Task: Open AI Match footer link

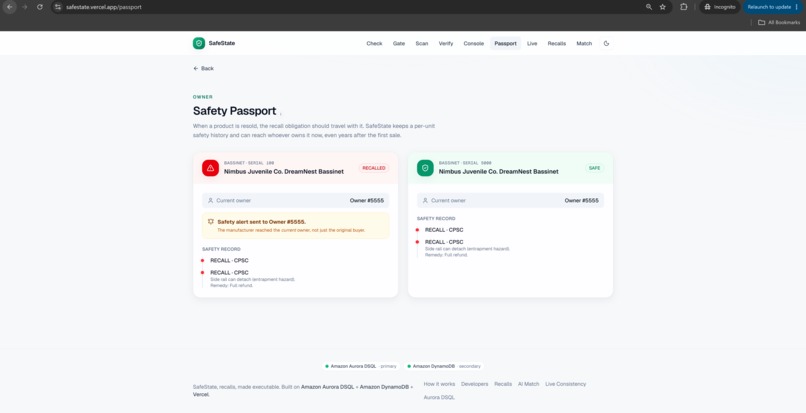Action: [528, 384]
